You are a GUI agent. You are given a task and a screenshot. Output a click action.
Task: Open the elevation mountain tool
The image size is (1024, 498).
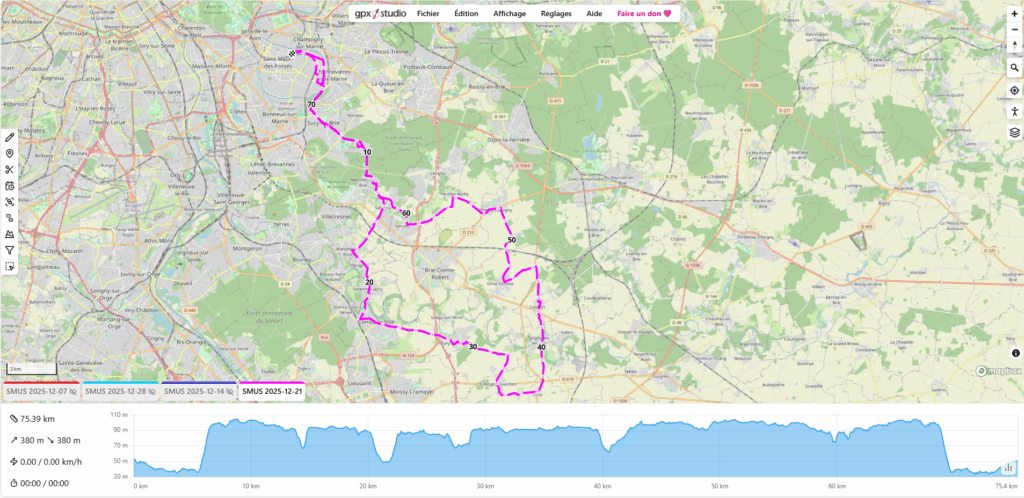coord(10,233)
